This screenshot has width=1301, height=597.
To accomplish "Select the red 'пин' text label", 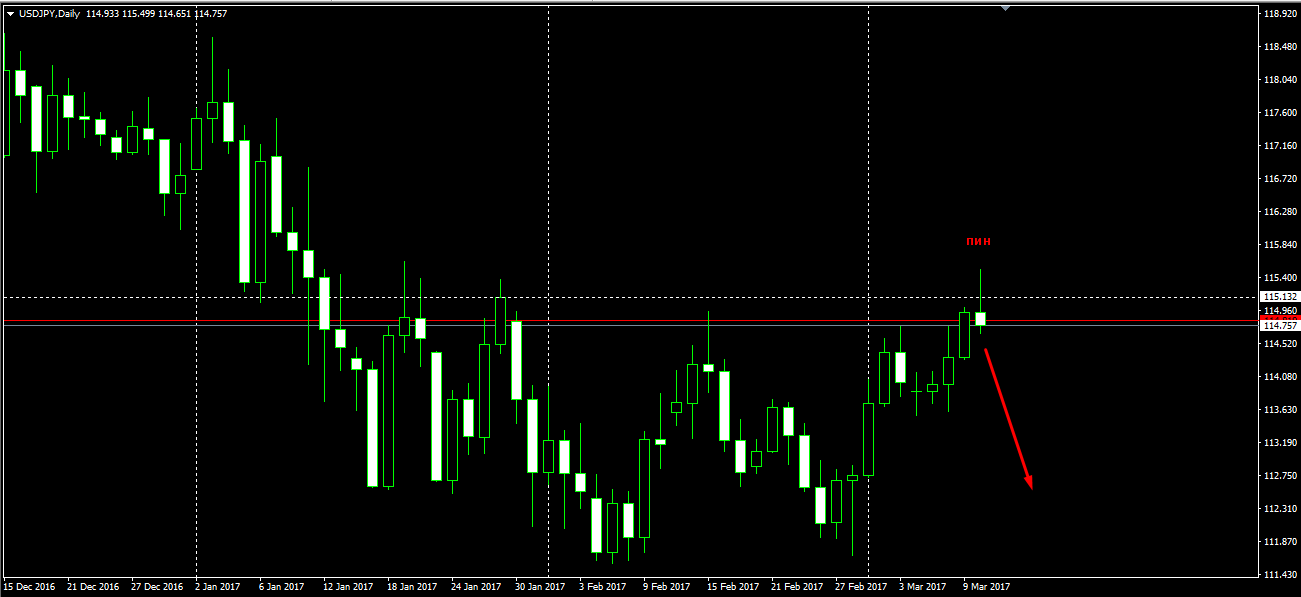I will click(978, 241).
